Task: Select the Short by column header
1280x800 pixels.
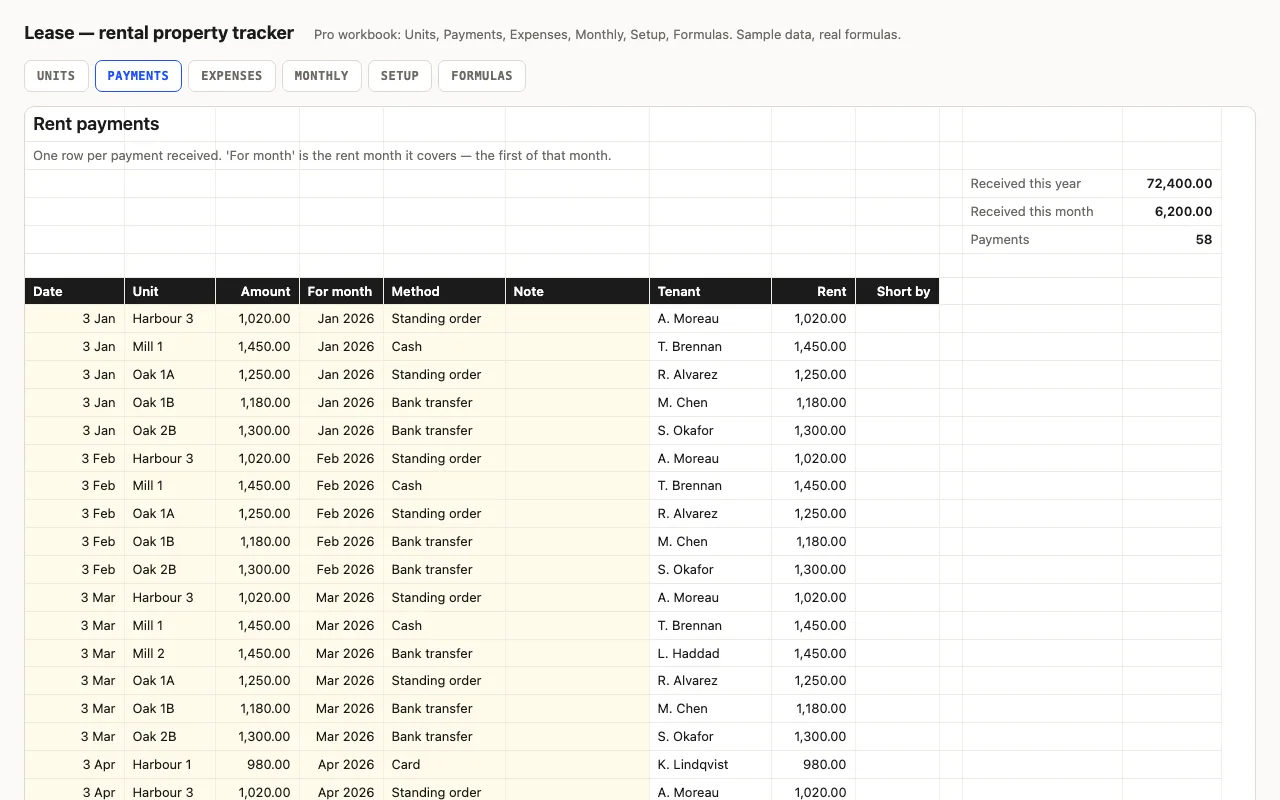Action: 898,291
